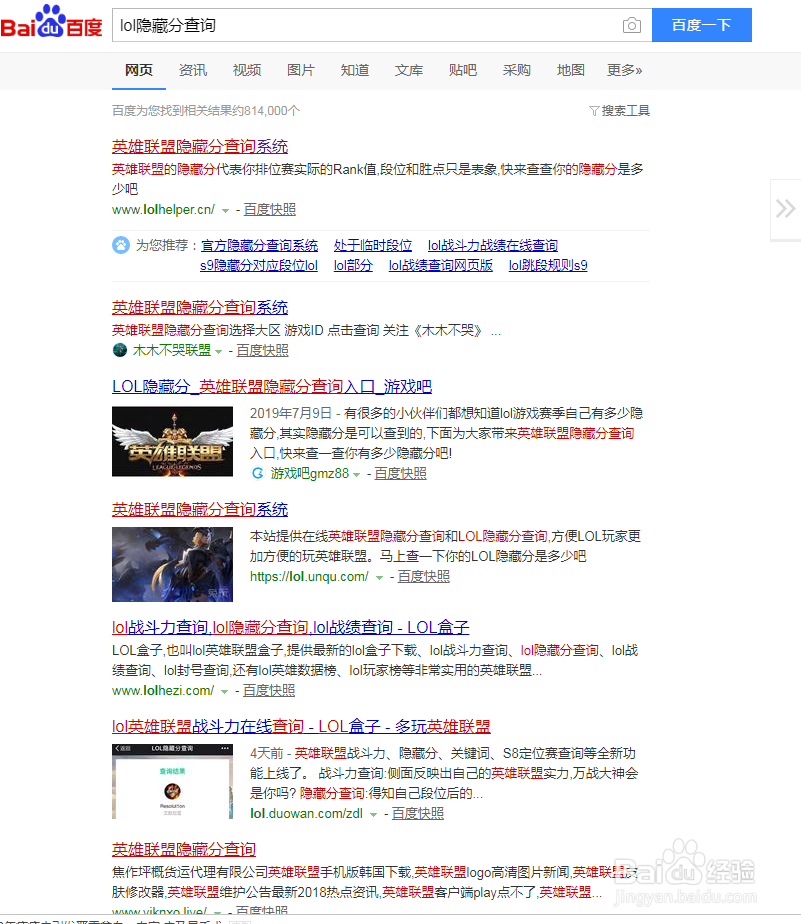The image size is (801, 924).
Task: Expand dropdown arrow next to 游戏吧gmz88
Action: coord(357,474)
